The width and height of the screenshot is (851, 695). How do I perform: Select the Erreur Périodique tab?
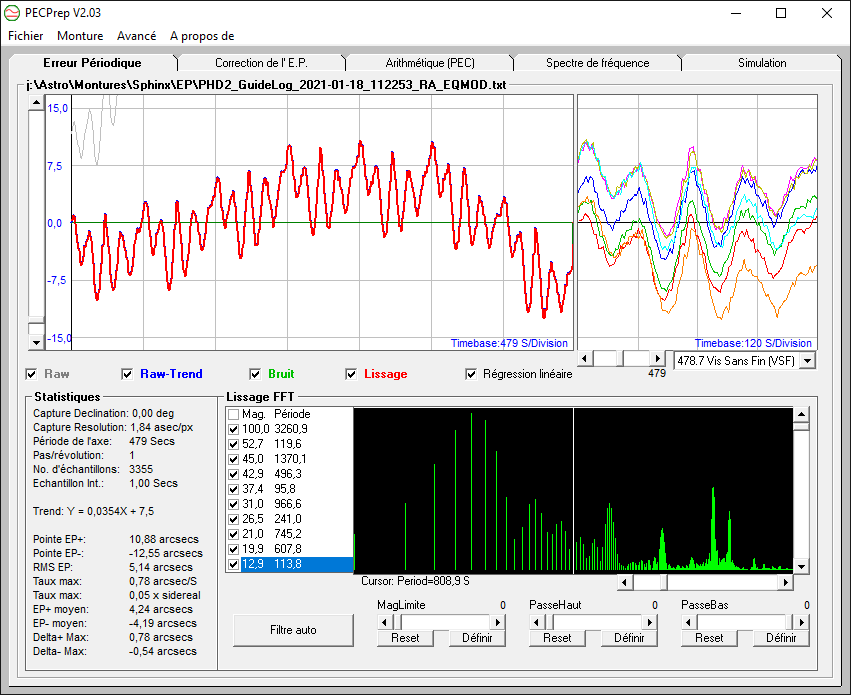coord(92,62)
